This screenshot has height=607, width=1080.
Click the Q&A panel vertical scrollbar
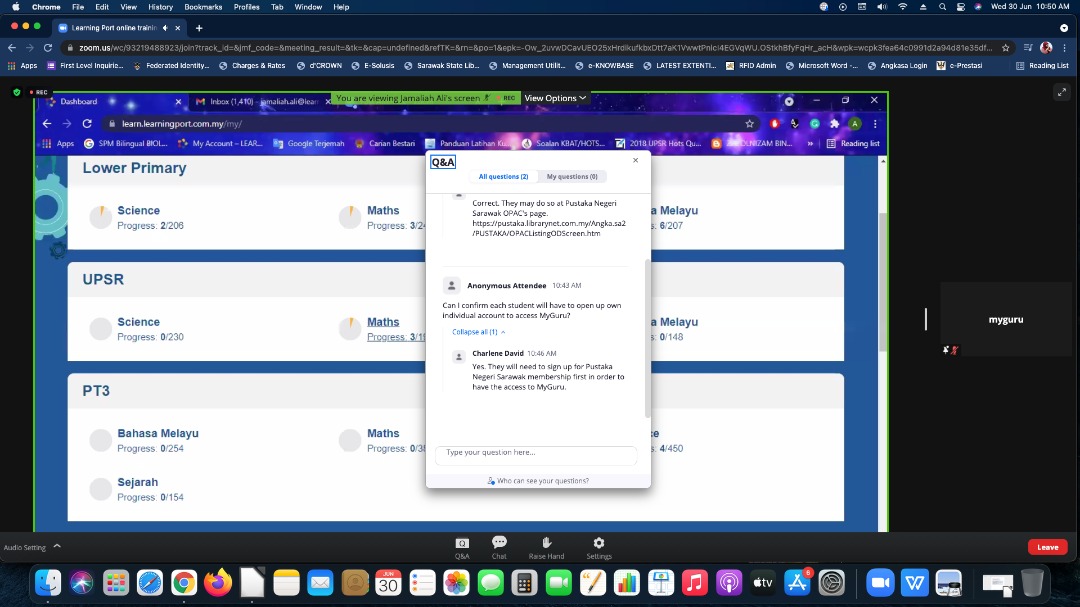(647, 338)
